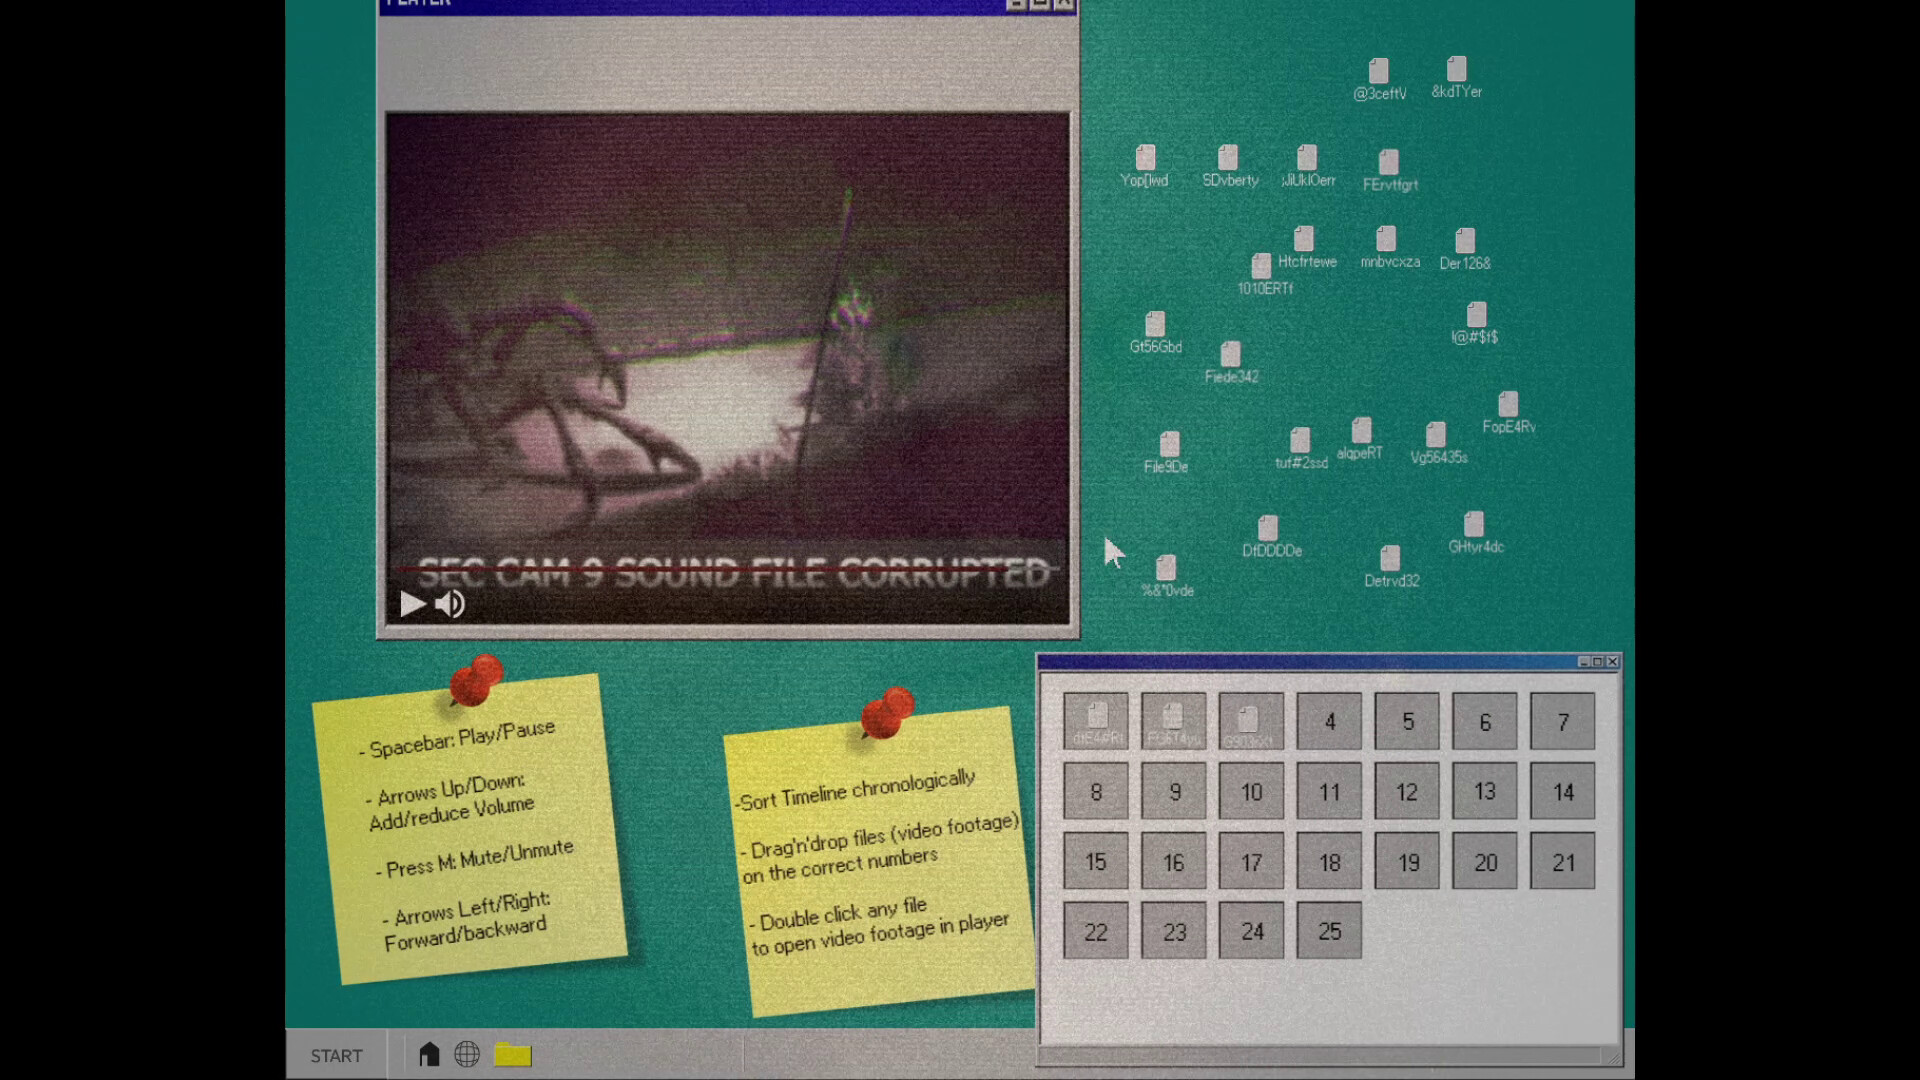Click timeline slot number 13
The image size is (1920, 1080).
pos(1485,792)
